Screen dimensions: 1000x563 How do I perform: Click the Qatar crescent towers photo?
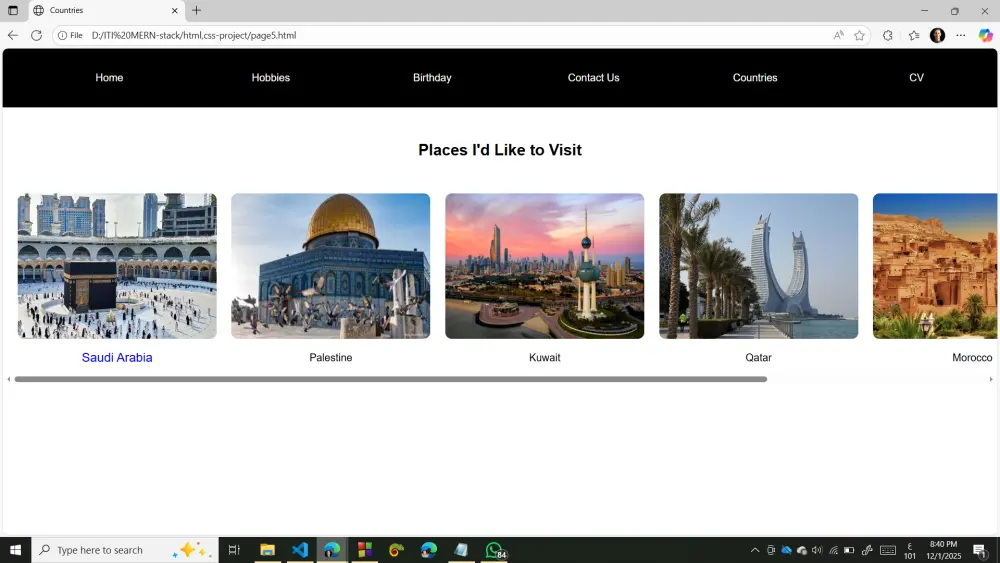pos(758,266)
